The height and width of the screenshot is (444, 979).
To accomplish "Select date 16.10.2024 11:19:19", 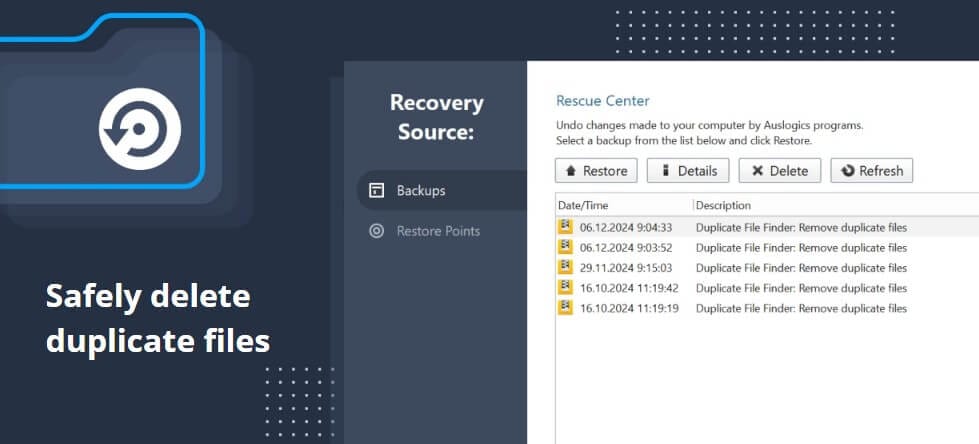I will (x=629, y=308).
